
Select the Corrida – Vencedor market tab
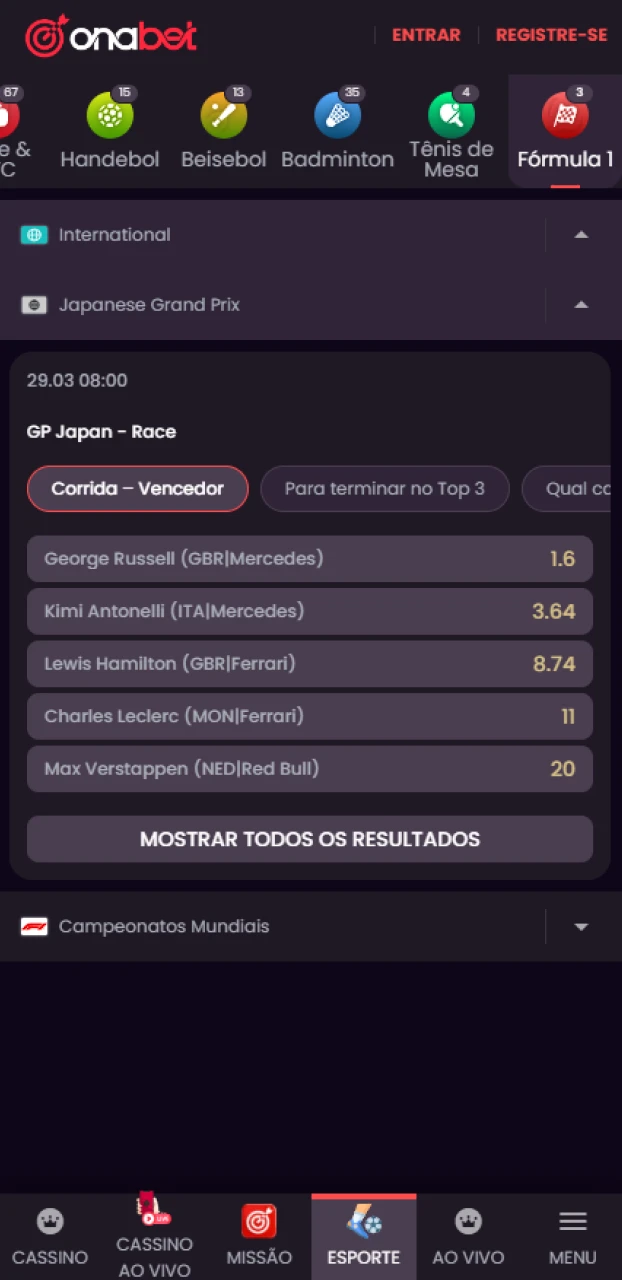pos(137,488)
